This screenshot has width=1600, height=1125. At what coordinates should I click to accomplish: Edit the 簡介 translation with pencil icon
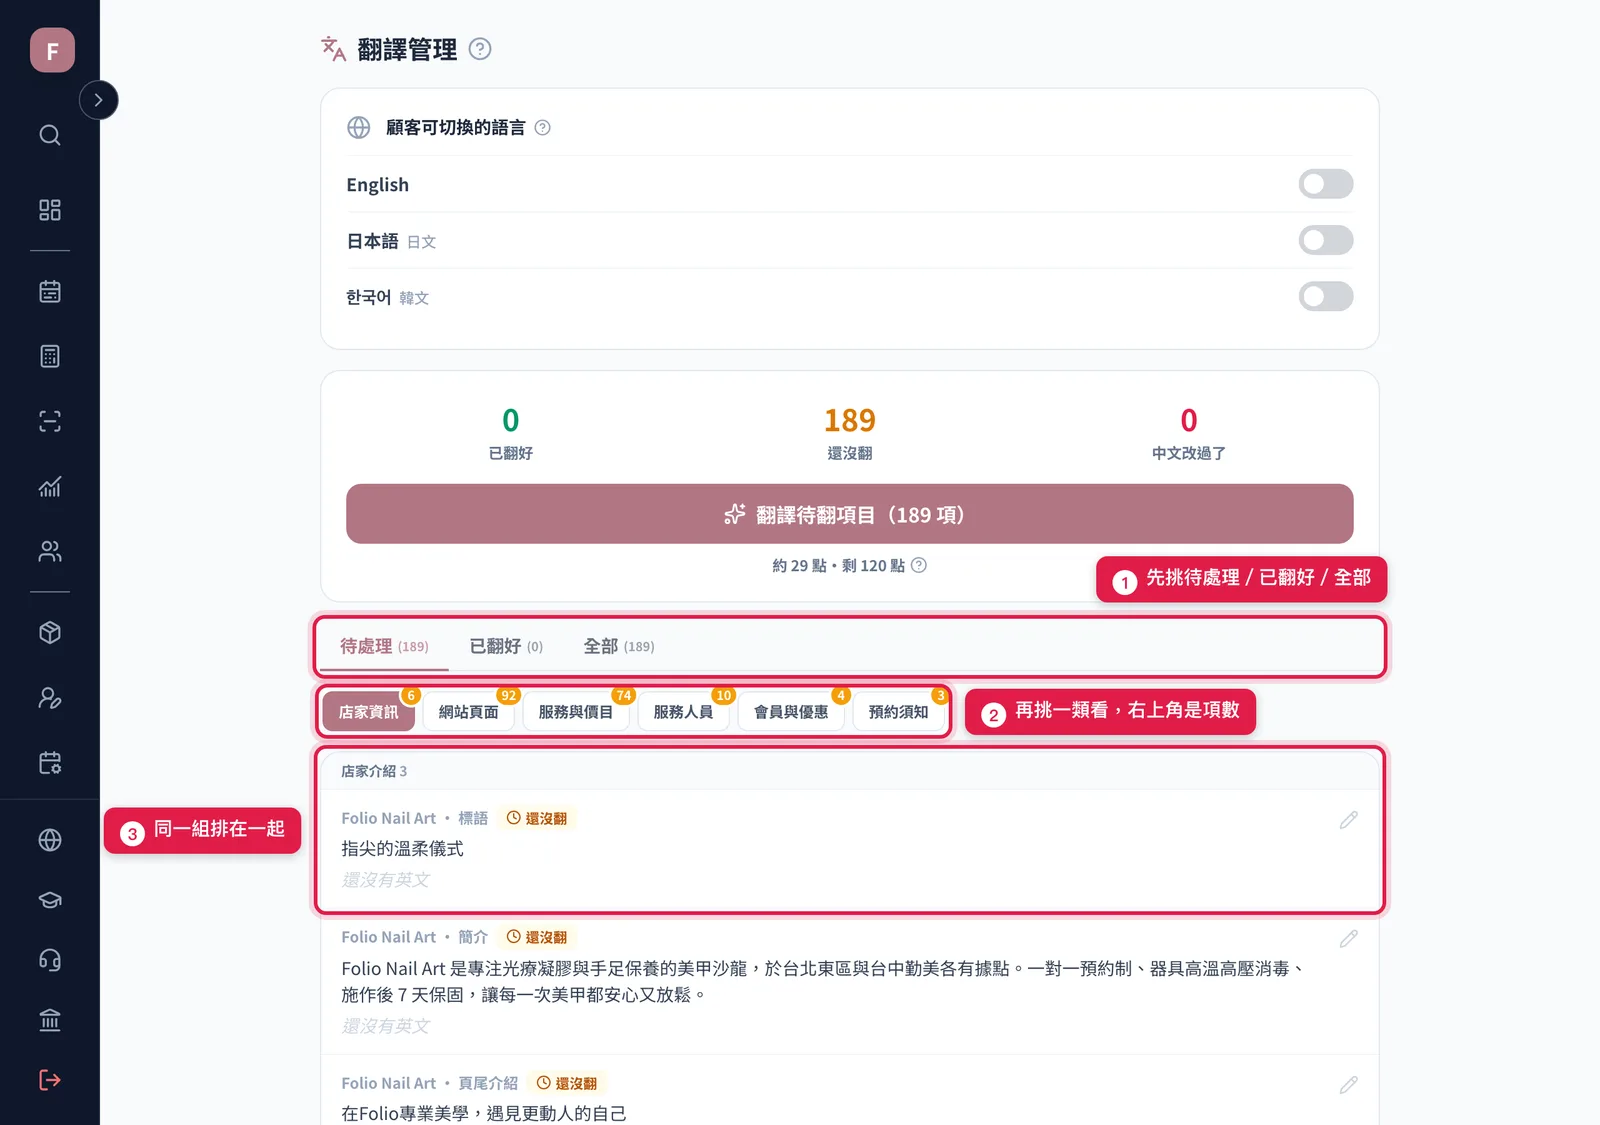(x=1349, y=939)
